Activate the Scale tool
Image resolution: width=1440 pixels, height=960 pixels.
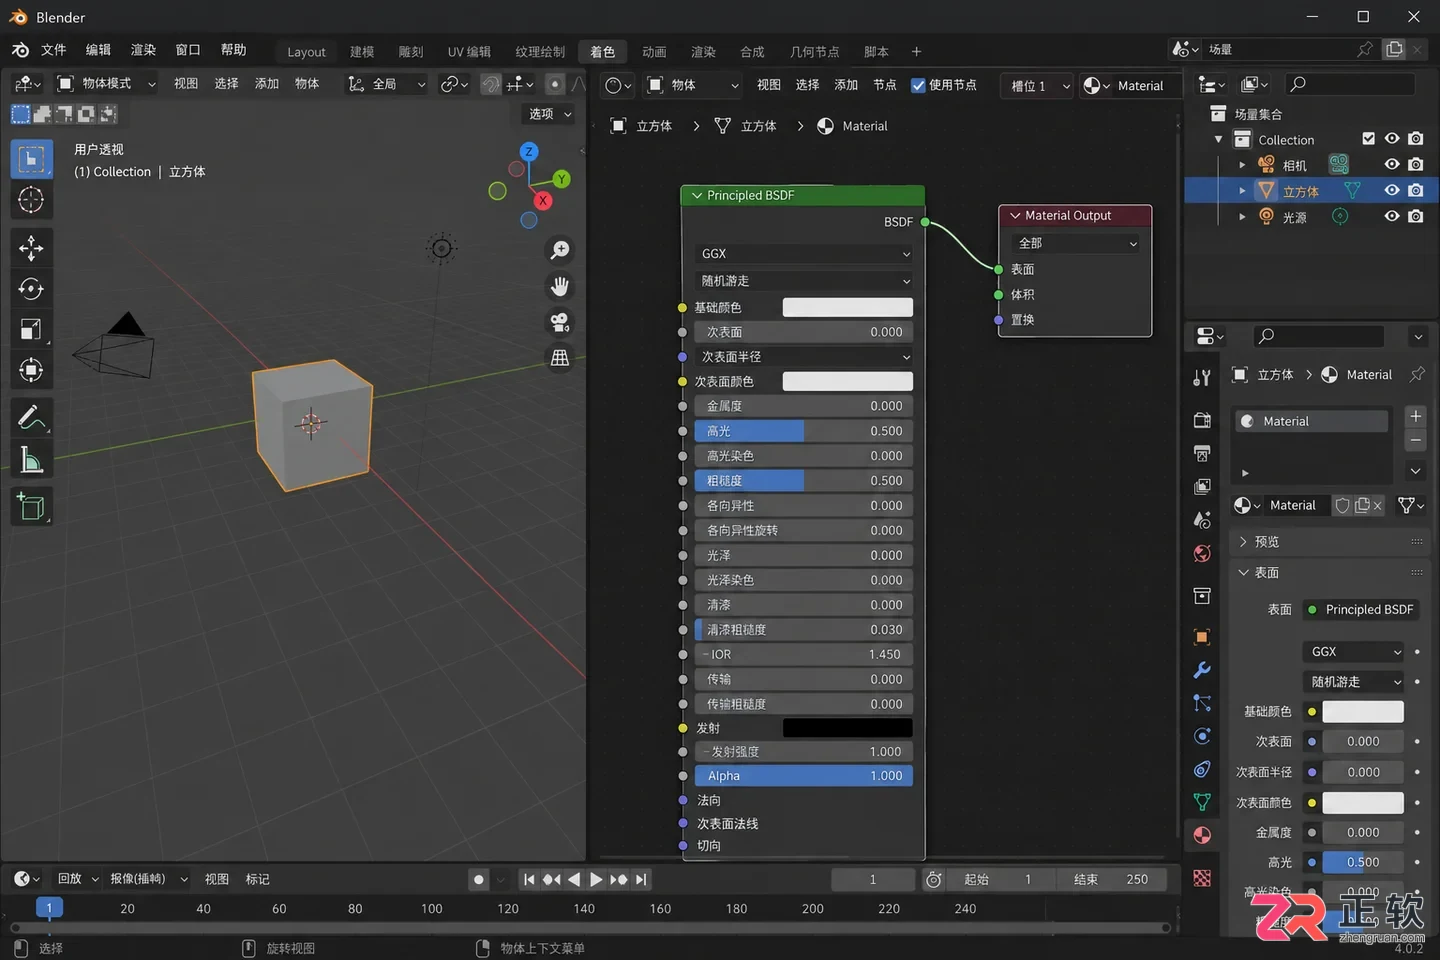click(x=31, y=329)
